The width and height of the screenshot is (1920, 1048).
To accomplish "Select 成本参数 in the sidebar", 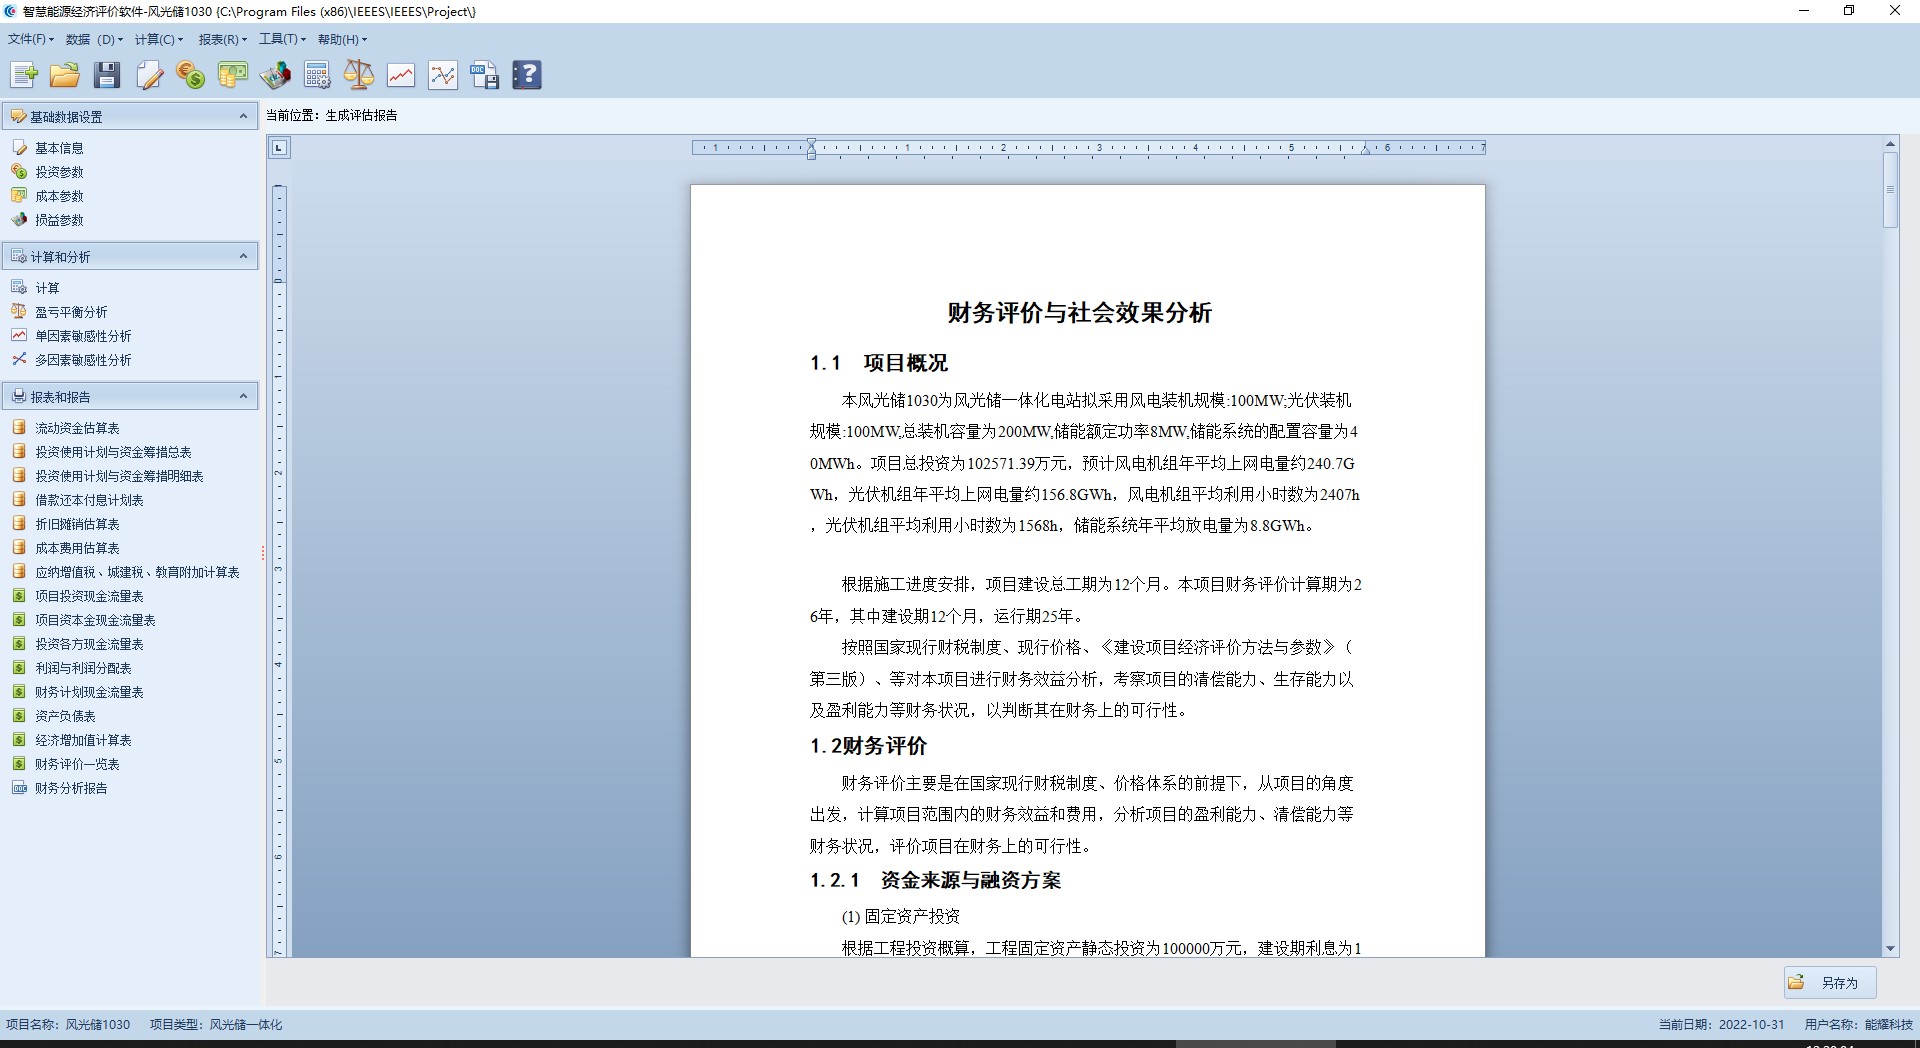I will click(x=59, y=196).
